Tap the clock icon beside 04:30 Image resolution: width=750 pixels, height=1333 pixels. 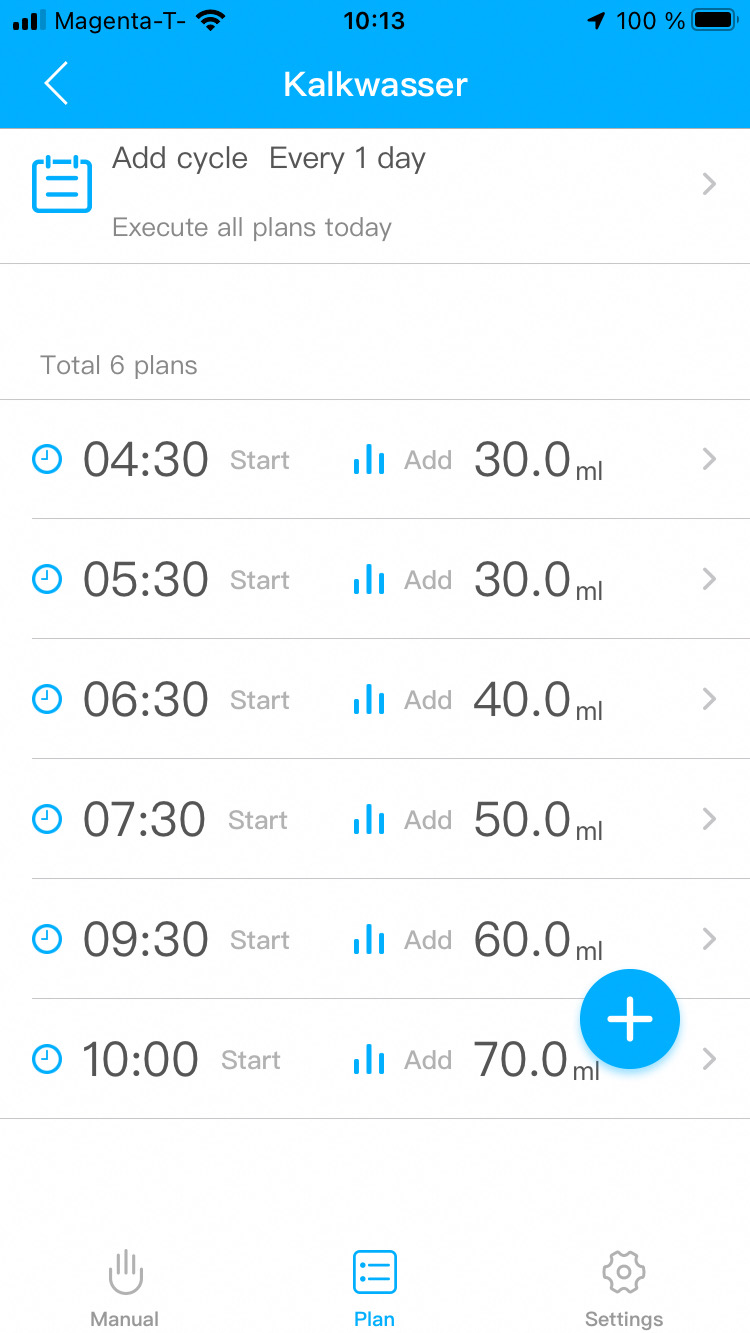point(47,459)
